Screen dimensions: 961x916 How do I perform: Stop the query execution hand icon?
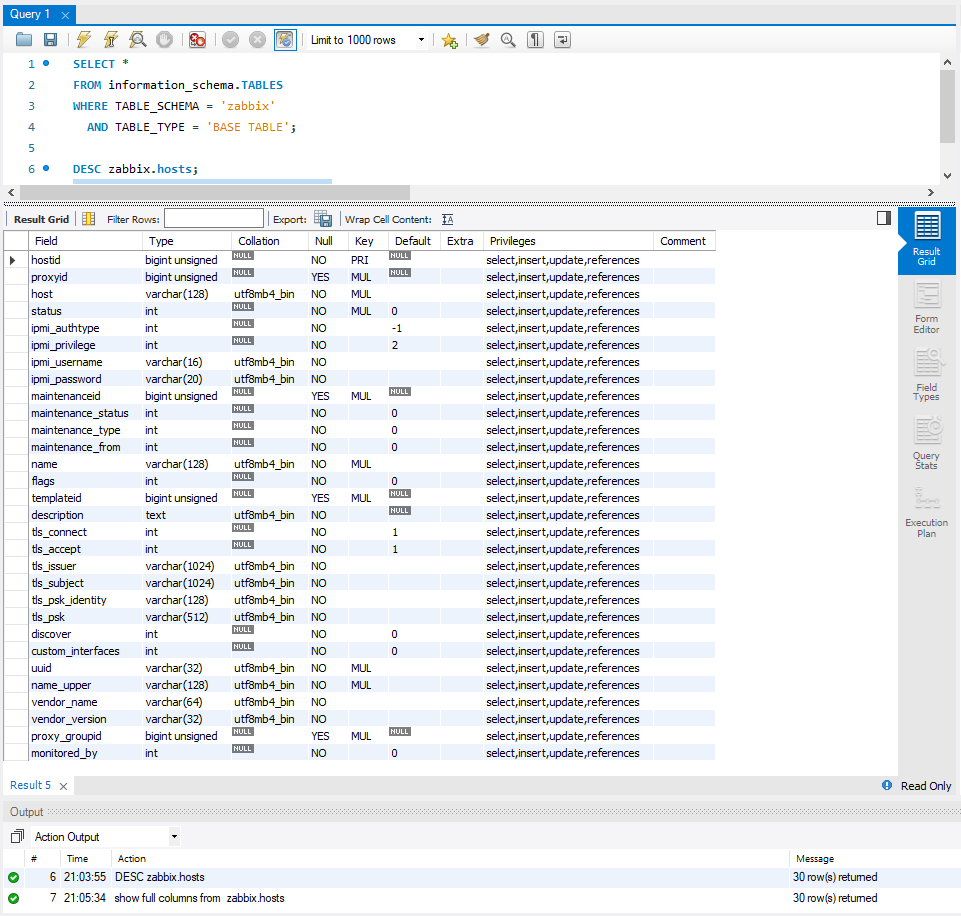click(x=164, y=40)
